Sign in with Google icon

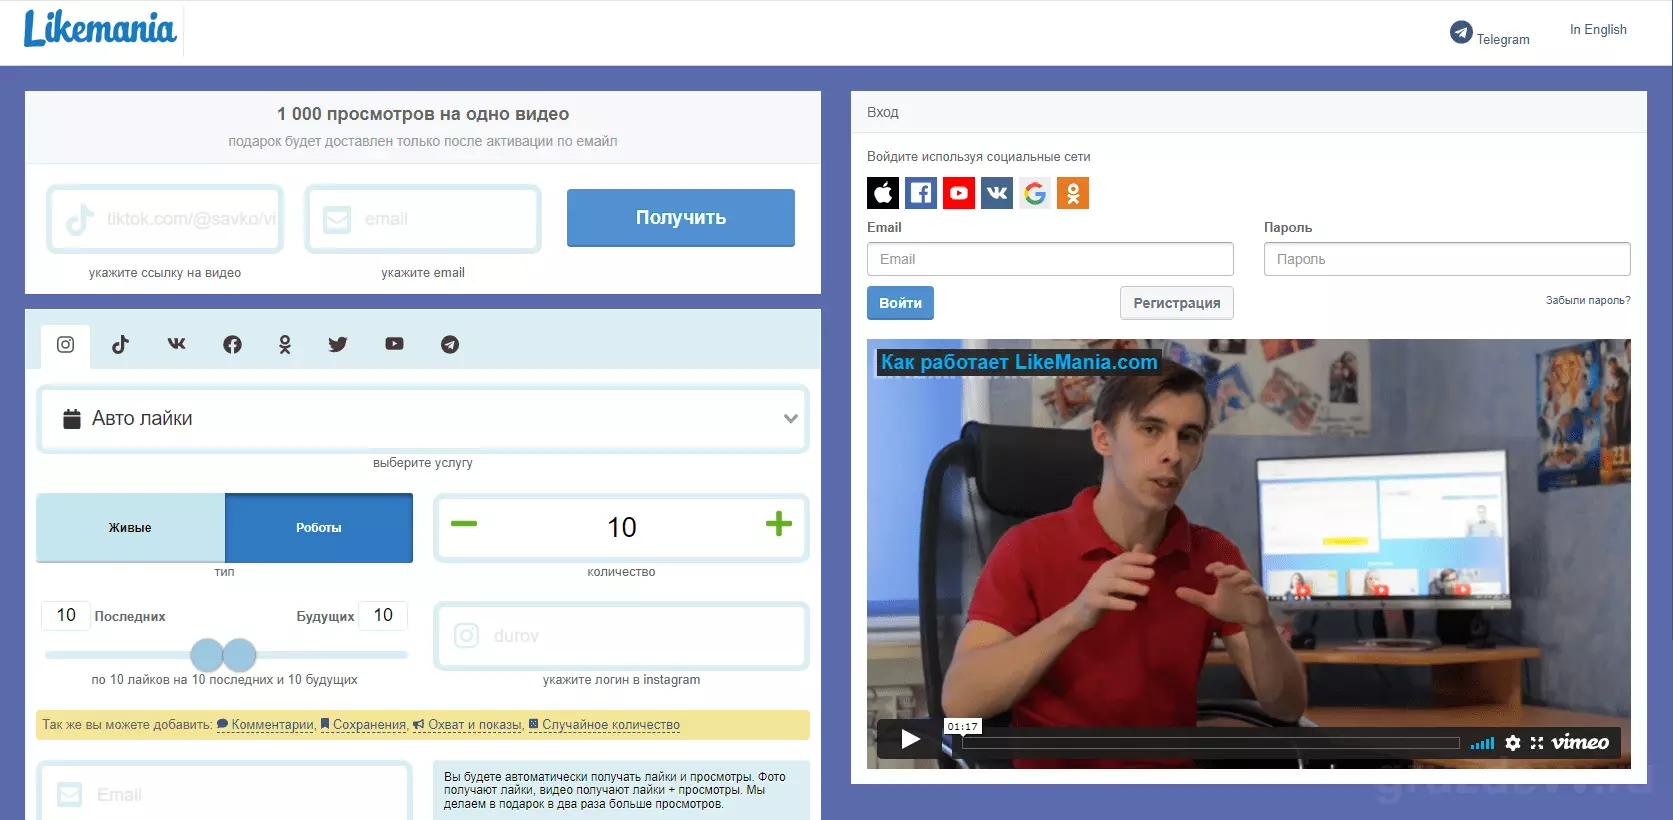(x=1035, y=193)
